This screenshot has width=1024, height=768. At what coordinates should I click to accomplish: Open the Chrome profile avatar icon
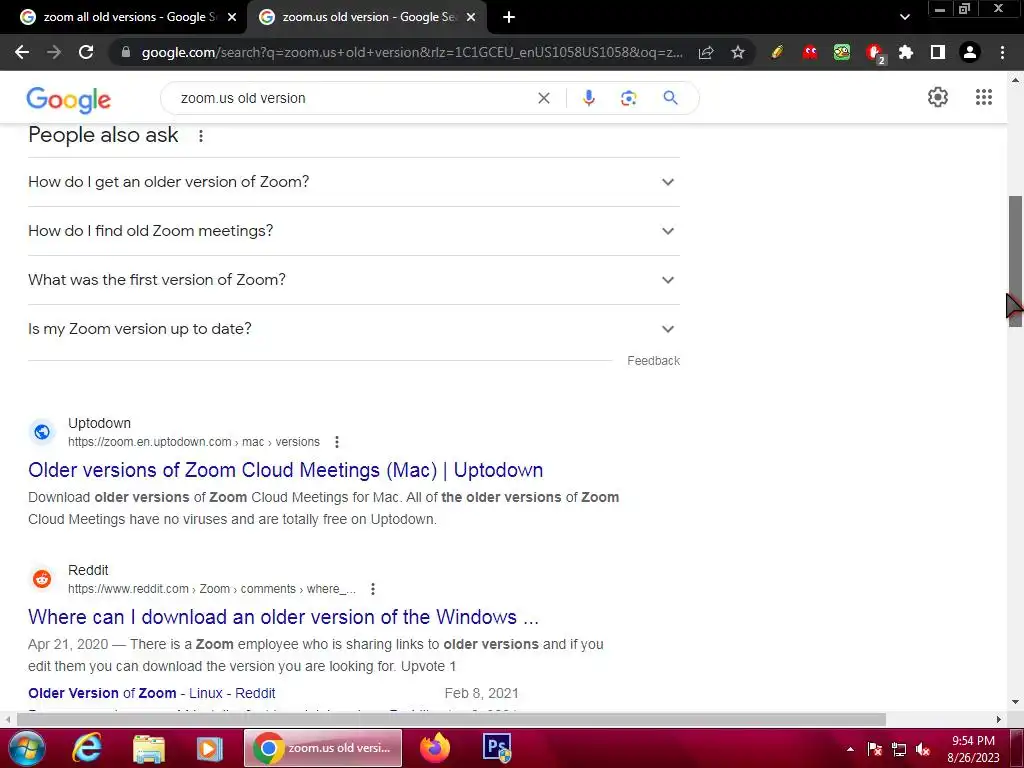(970, 52)
